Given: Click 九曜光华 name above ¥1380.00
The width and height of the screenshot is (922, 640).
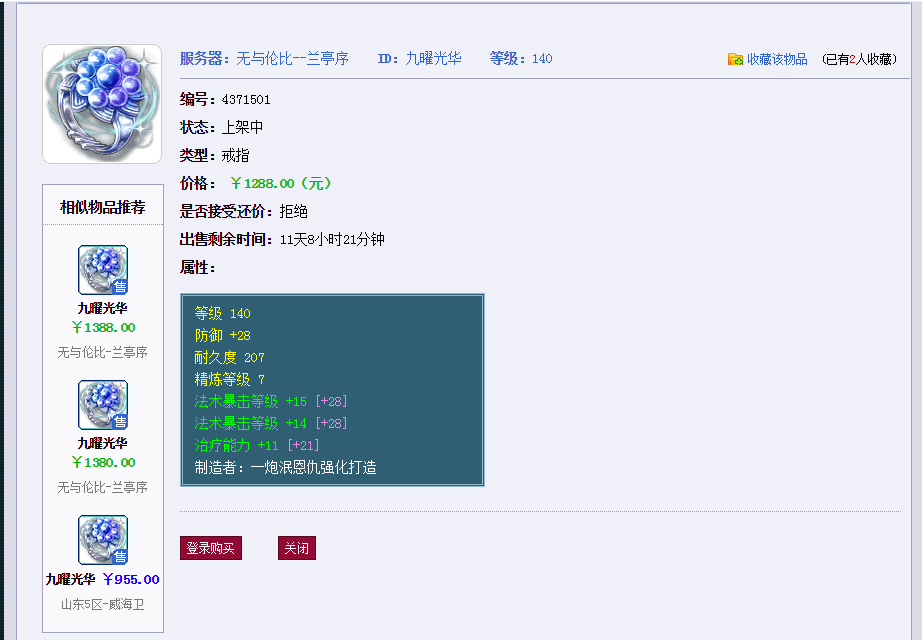Looking at the screenshot, I should (x=102, y=443).
